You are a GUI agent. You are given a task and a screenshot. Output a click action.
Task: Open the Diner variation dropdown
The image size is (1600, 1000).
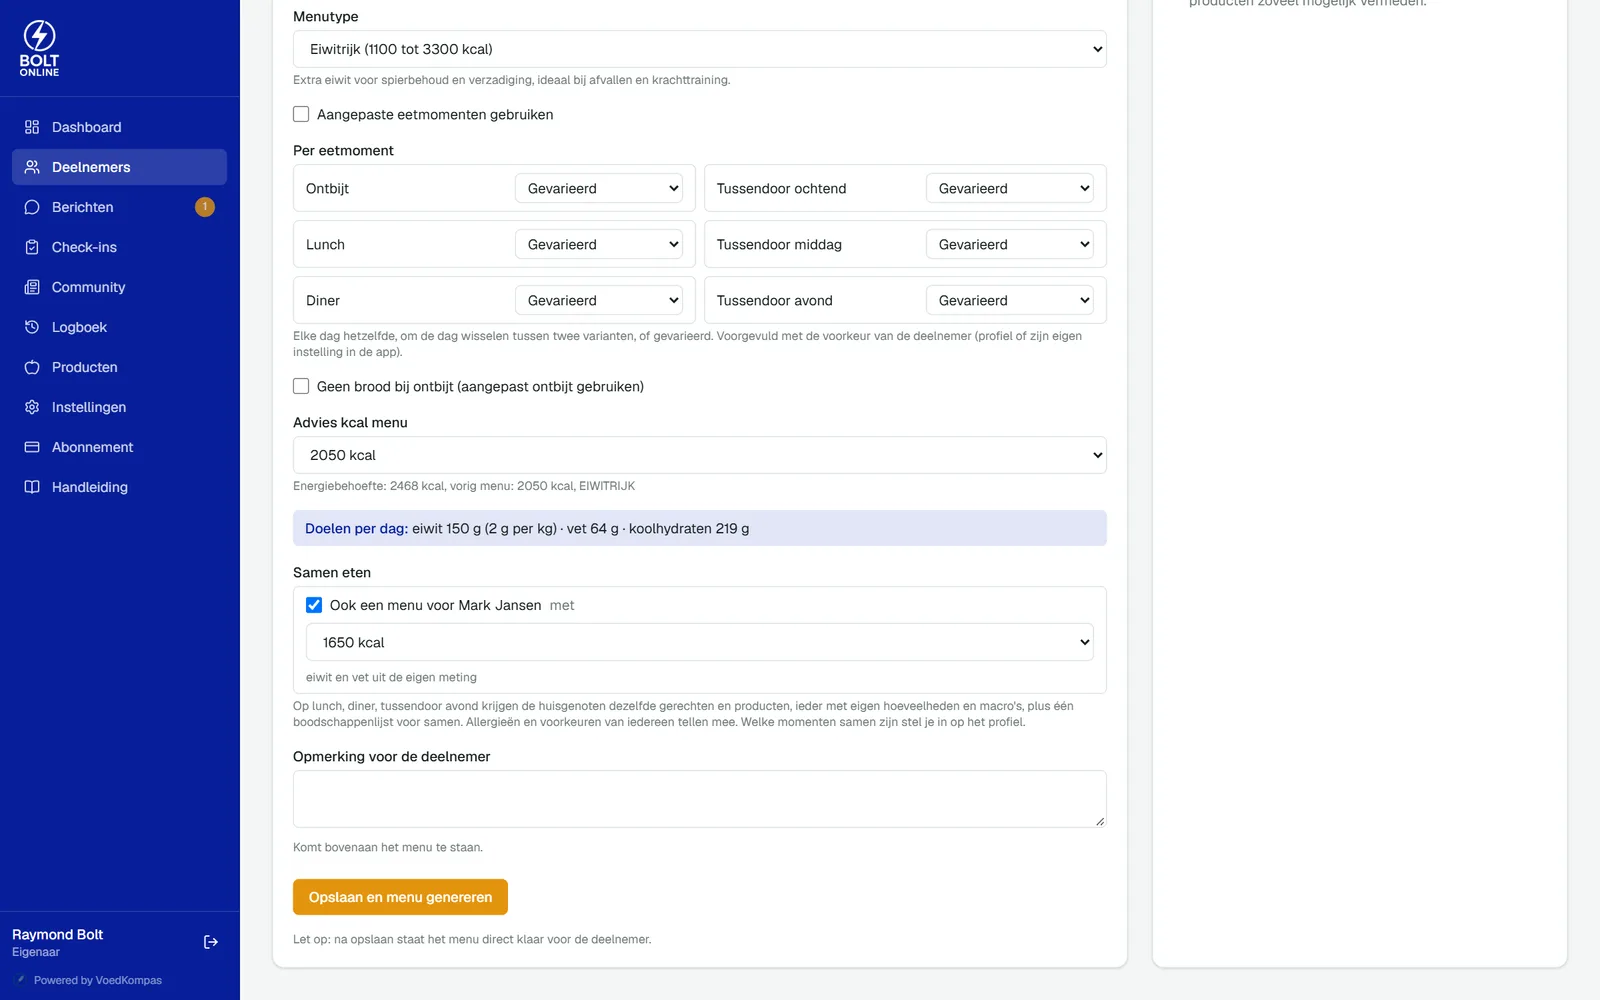click(598, 300)
